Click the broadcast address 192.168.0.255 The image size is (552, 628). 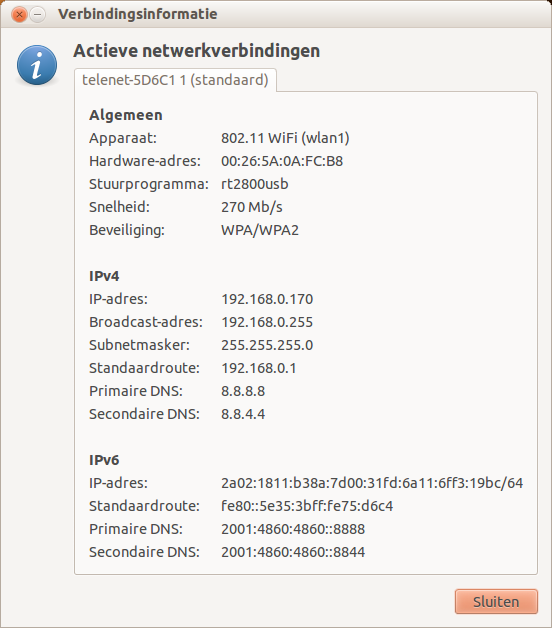click(267, 322)
